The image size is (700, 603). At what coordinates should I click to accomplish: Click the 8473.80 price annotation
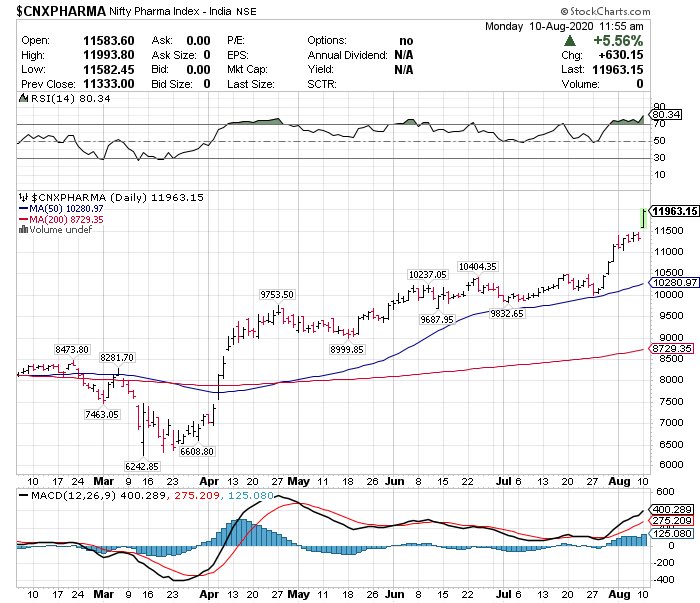pos(72,349)
